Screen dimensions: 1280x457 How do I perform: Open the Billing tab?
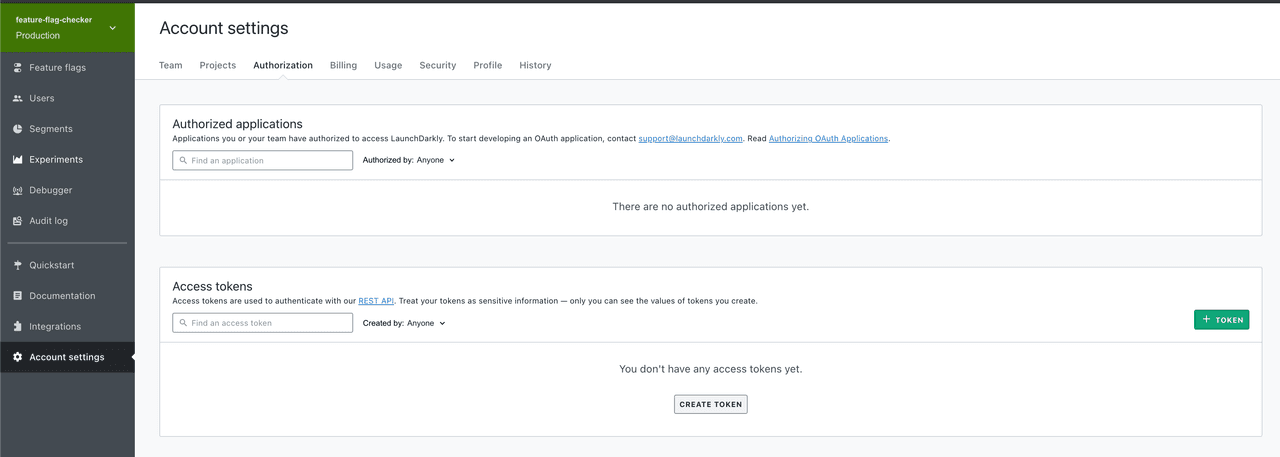coord(343,65)
